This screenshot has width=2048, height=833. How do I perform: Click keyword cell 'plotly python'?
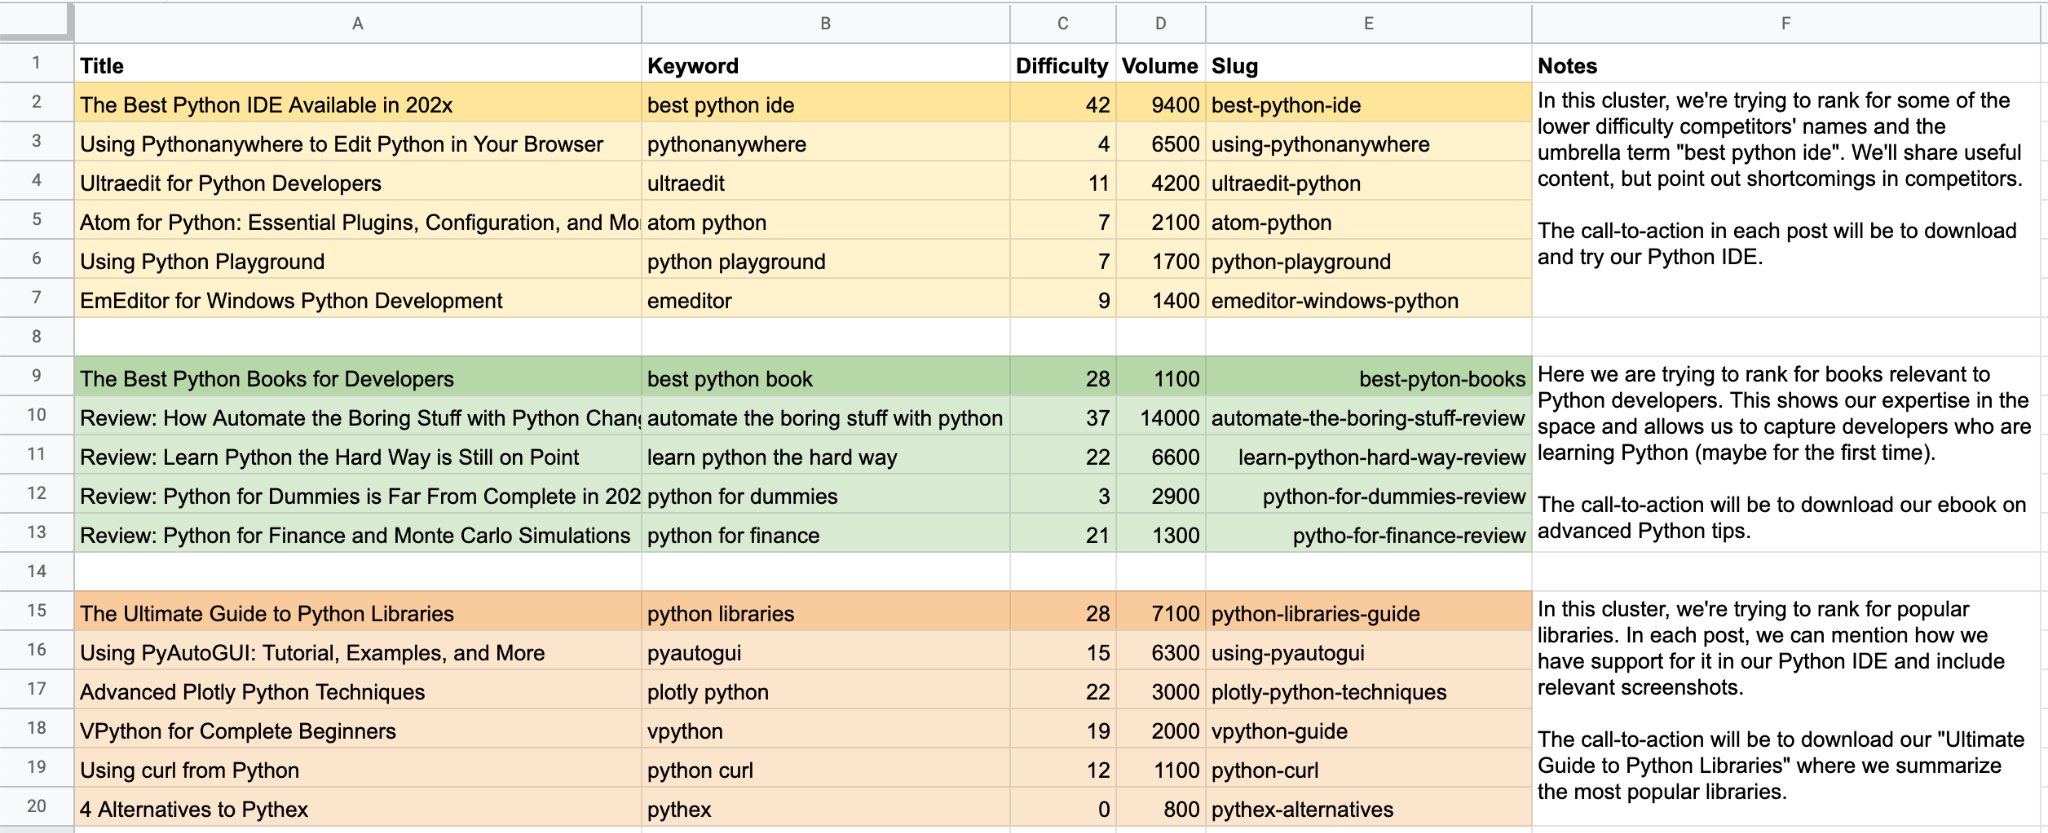click(825, 689)
